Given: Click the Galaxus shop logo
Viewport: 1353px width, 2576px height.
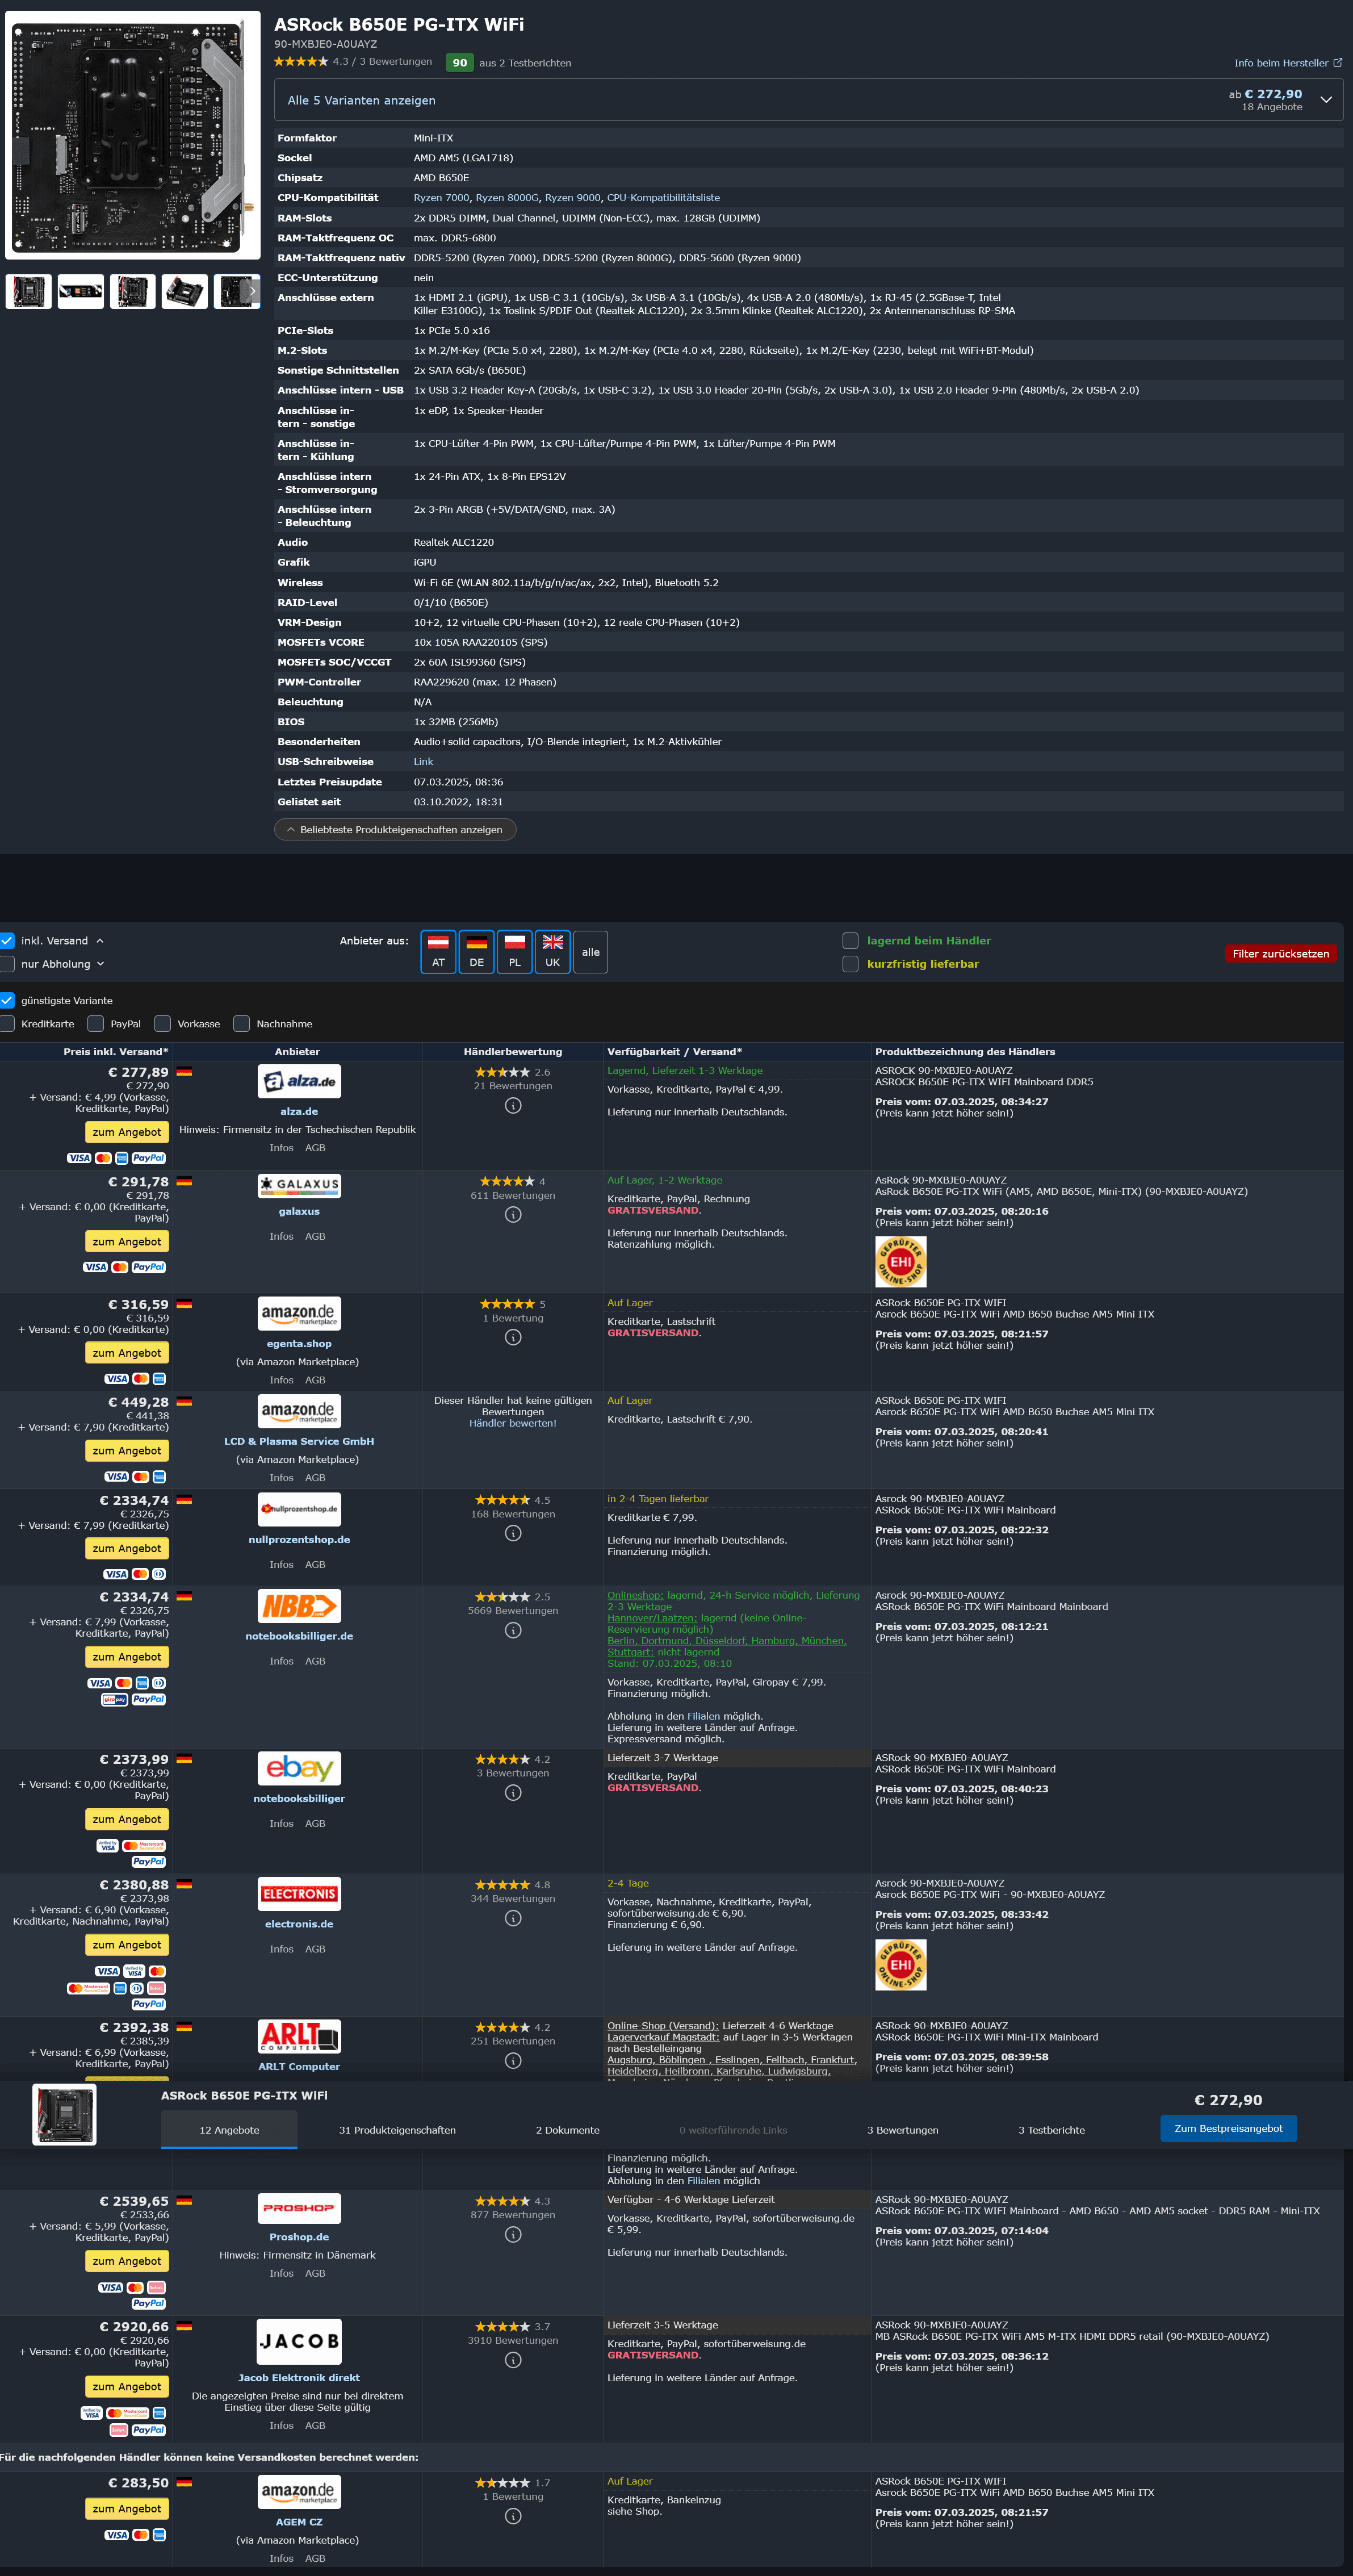Looking at the screenshot, I should pyautogui.click(x=299, y=1185).
